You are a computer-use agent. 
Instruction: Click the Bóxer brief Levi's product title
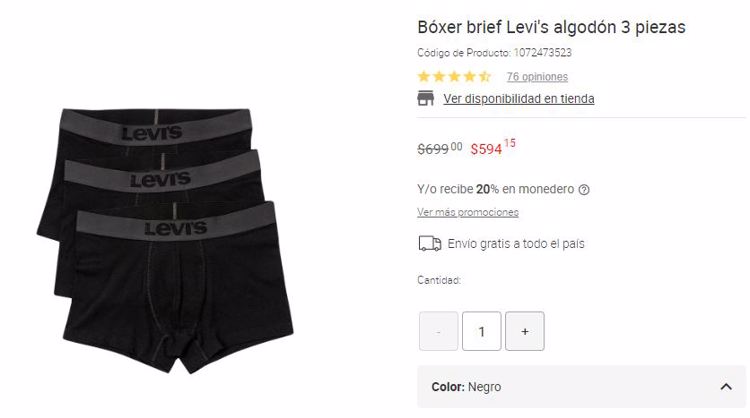click(551, 27)
